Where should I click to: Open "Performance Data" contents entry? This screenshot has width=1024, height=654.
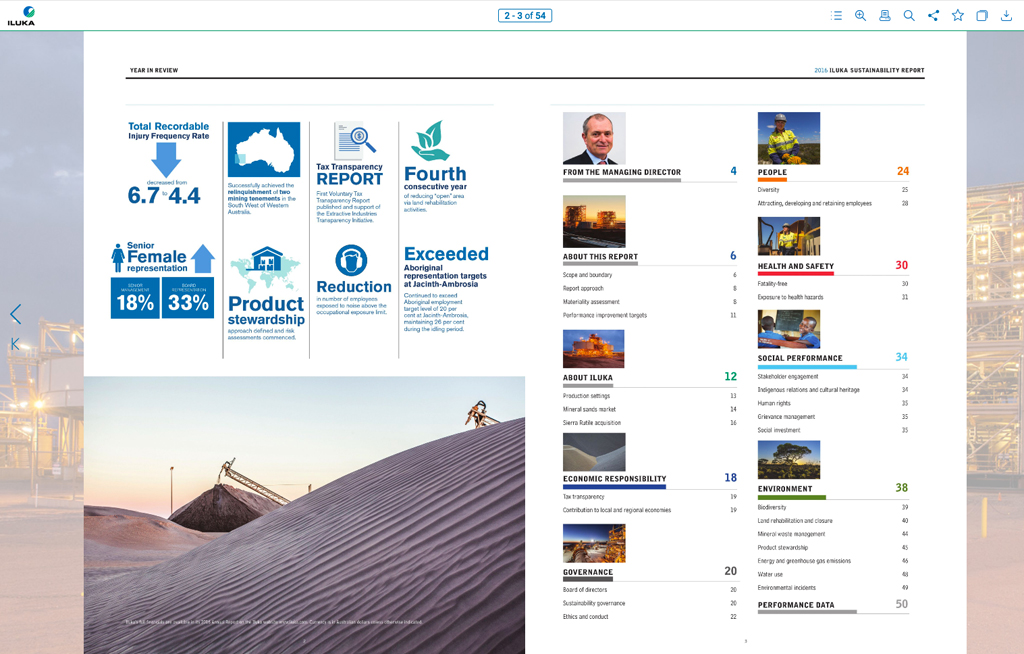coord(796,605)
